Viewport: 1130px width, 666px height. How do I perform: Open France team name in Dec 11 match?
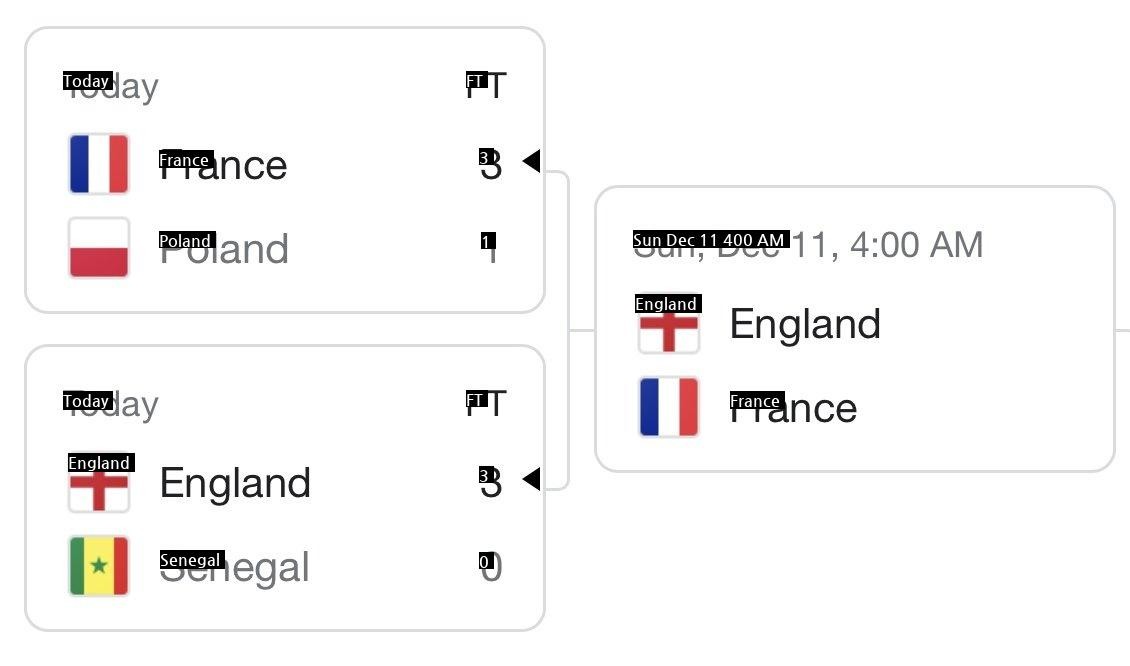coord(794,408)
